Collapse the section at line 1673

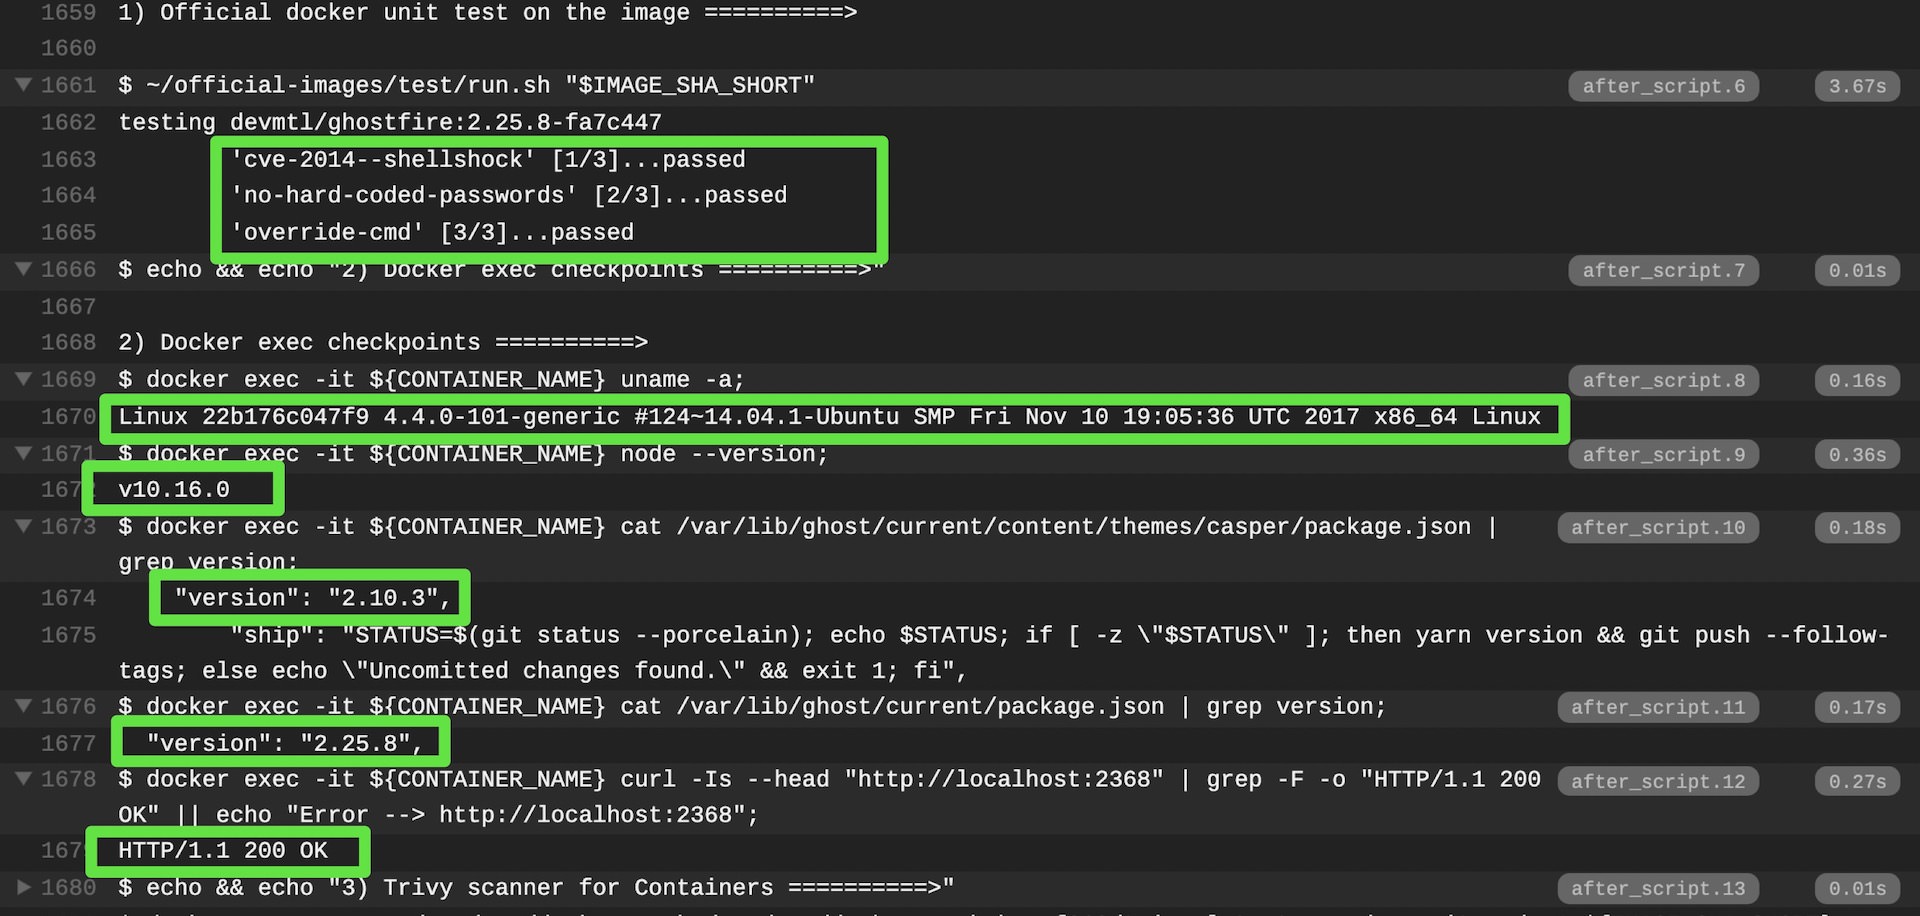[x=24, y=526]
